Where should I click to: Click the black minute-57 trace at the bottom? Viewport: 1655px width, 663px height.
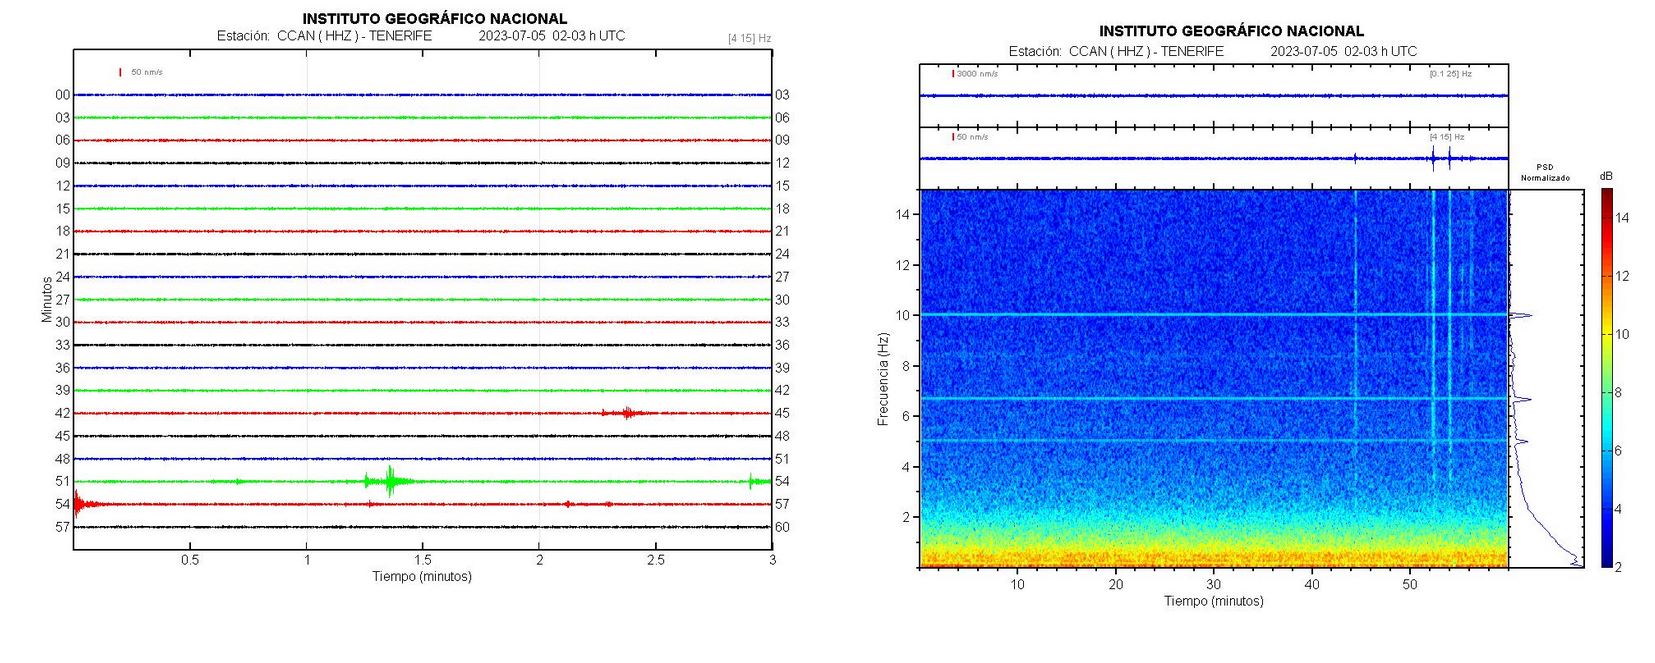coord(400,527)
